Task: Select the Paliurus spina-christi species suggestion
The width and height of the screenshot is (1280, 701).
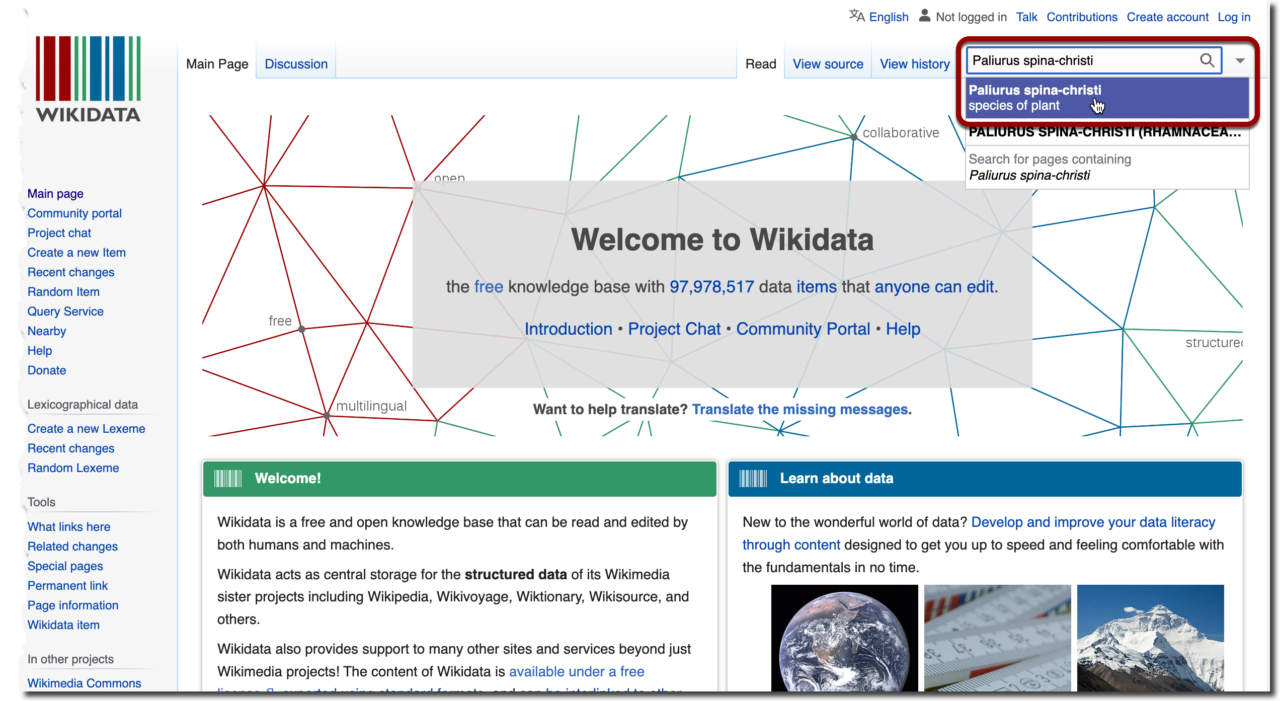Action: tap(1060, 97)
